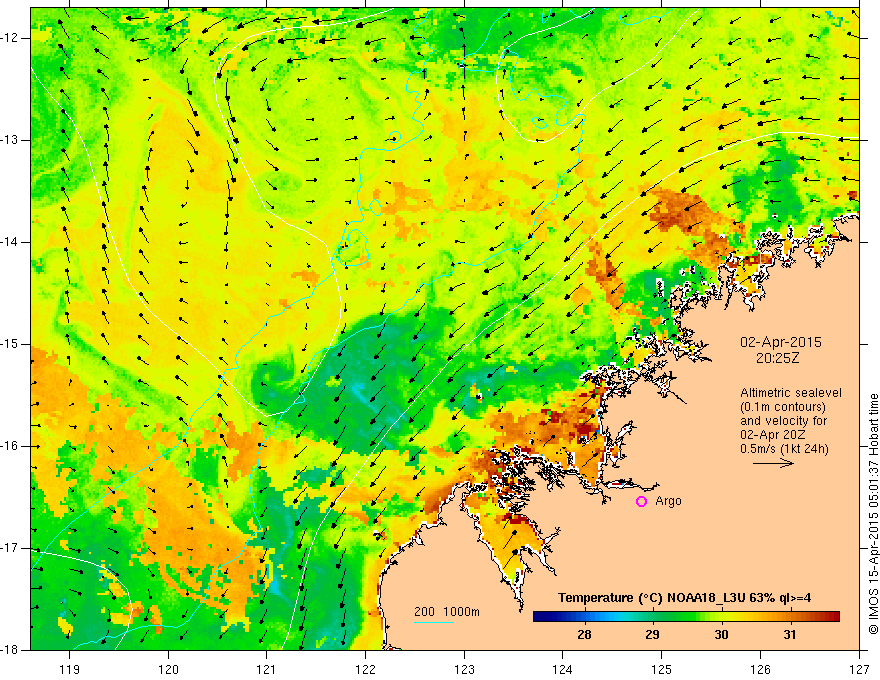The height and width of the screenshot is (680, 880).
Task: Click longitude label 125 on the axis
Action: 662,669
